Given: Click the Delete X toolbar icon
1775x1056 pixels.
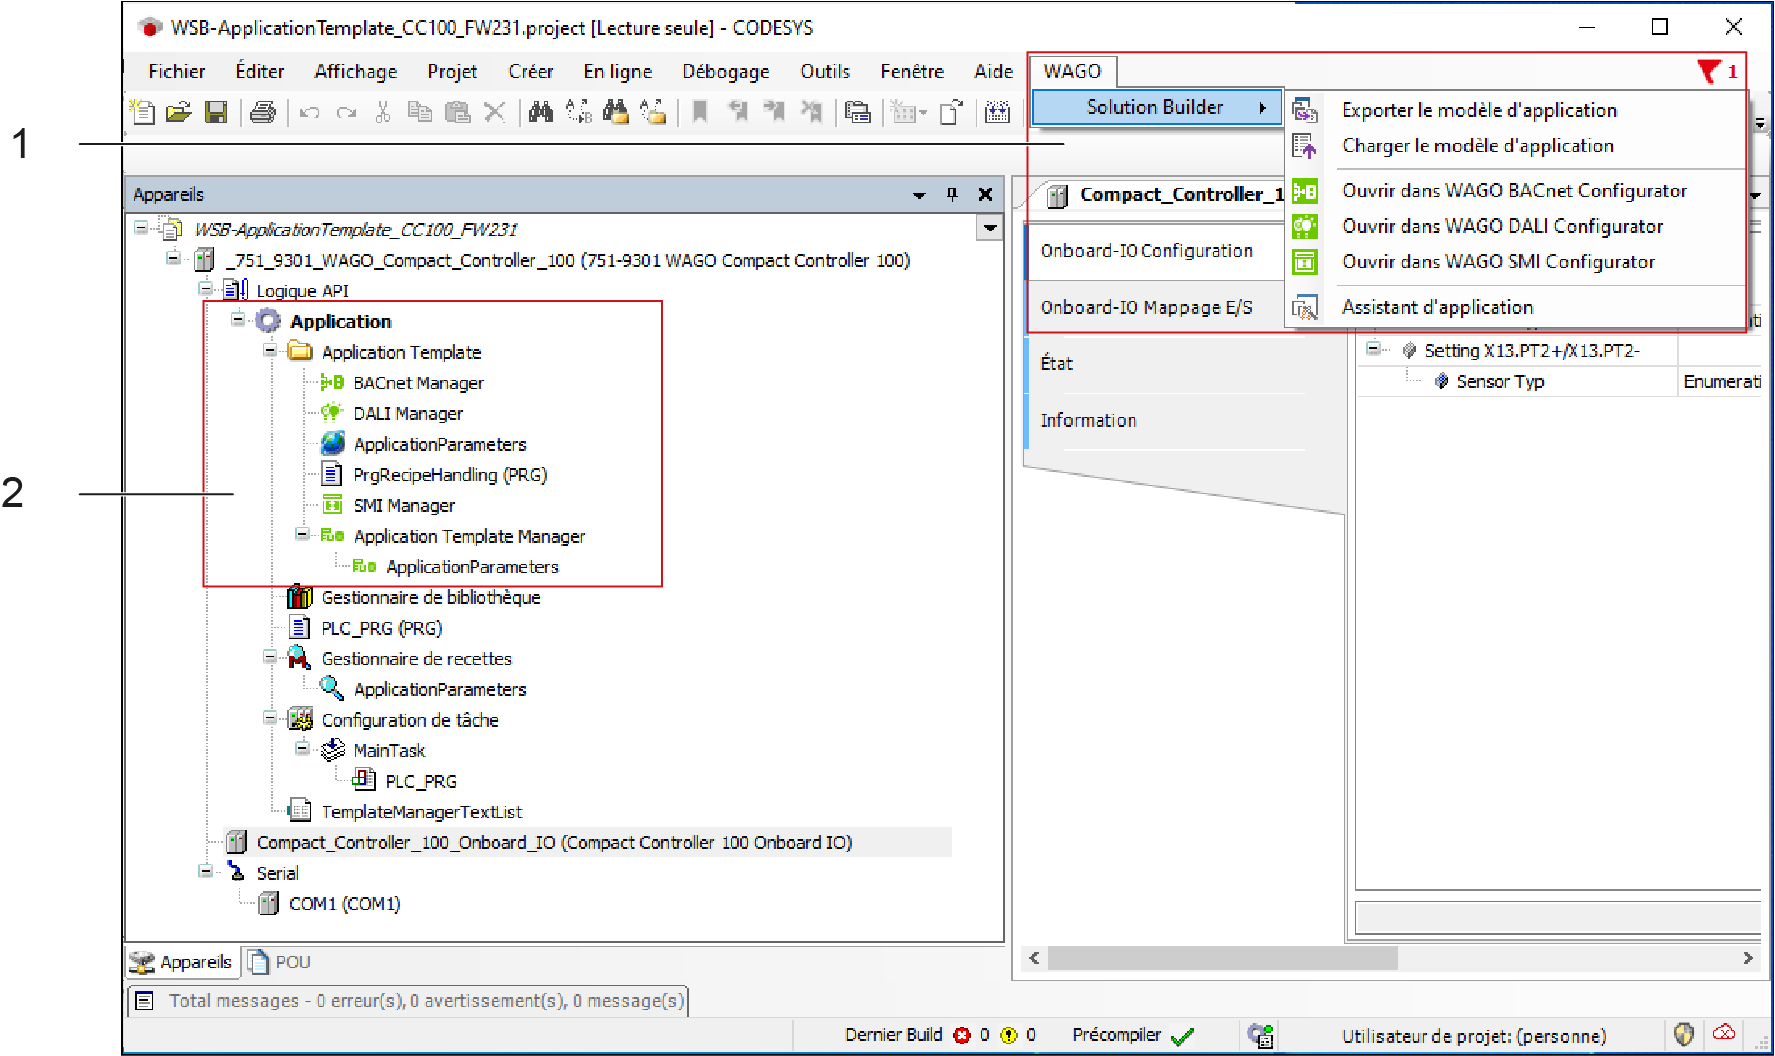Looking at the screenshot, I should click(x=494, y=112).
